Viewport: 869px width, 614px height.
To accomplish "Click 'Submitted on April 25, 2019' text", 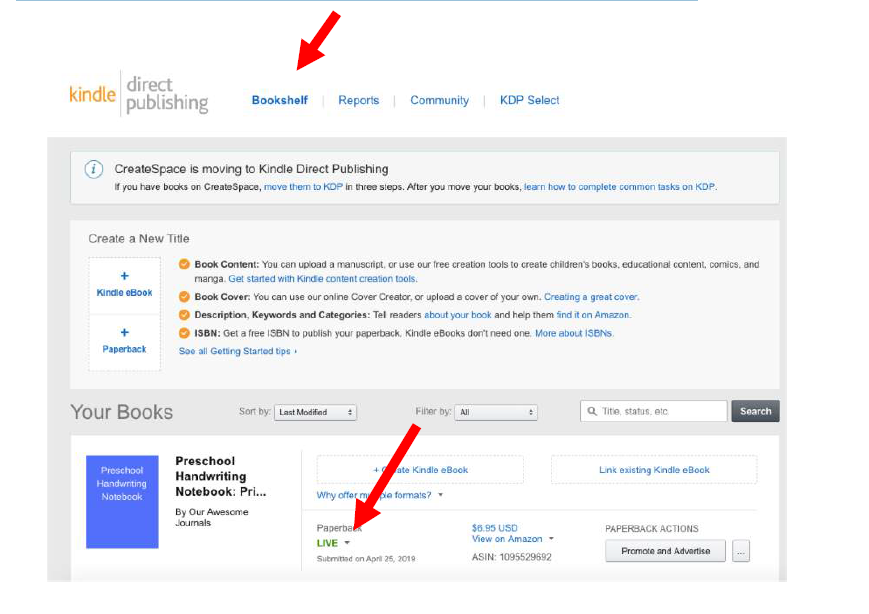I will 366,559.
